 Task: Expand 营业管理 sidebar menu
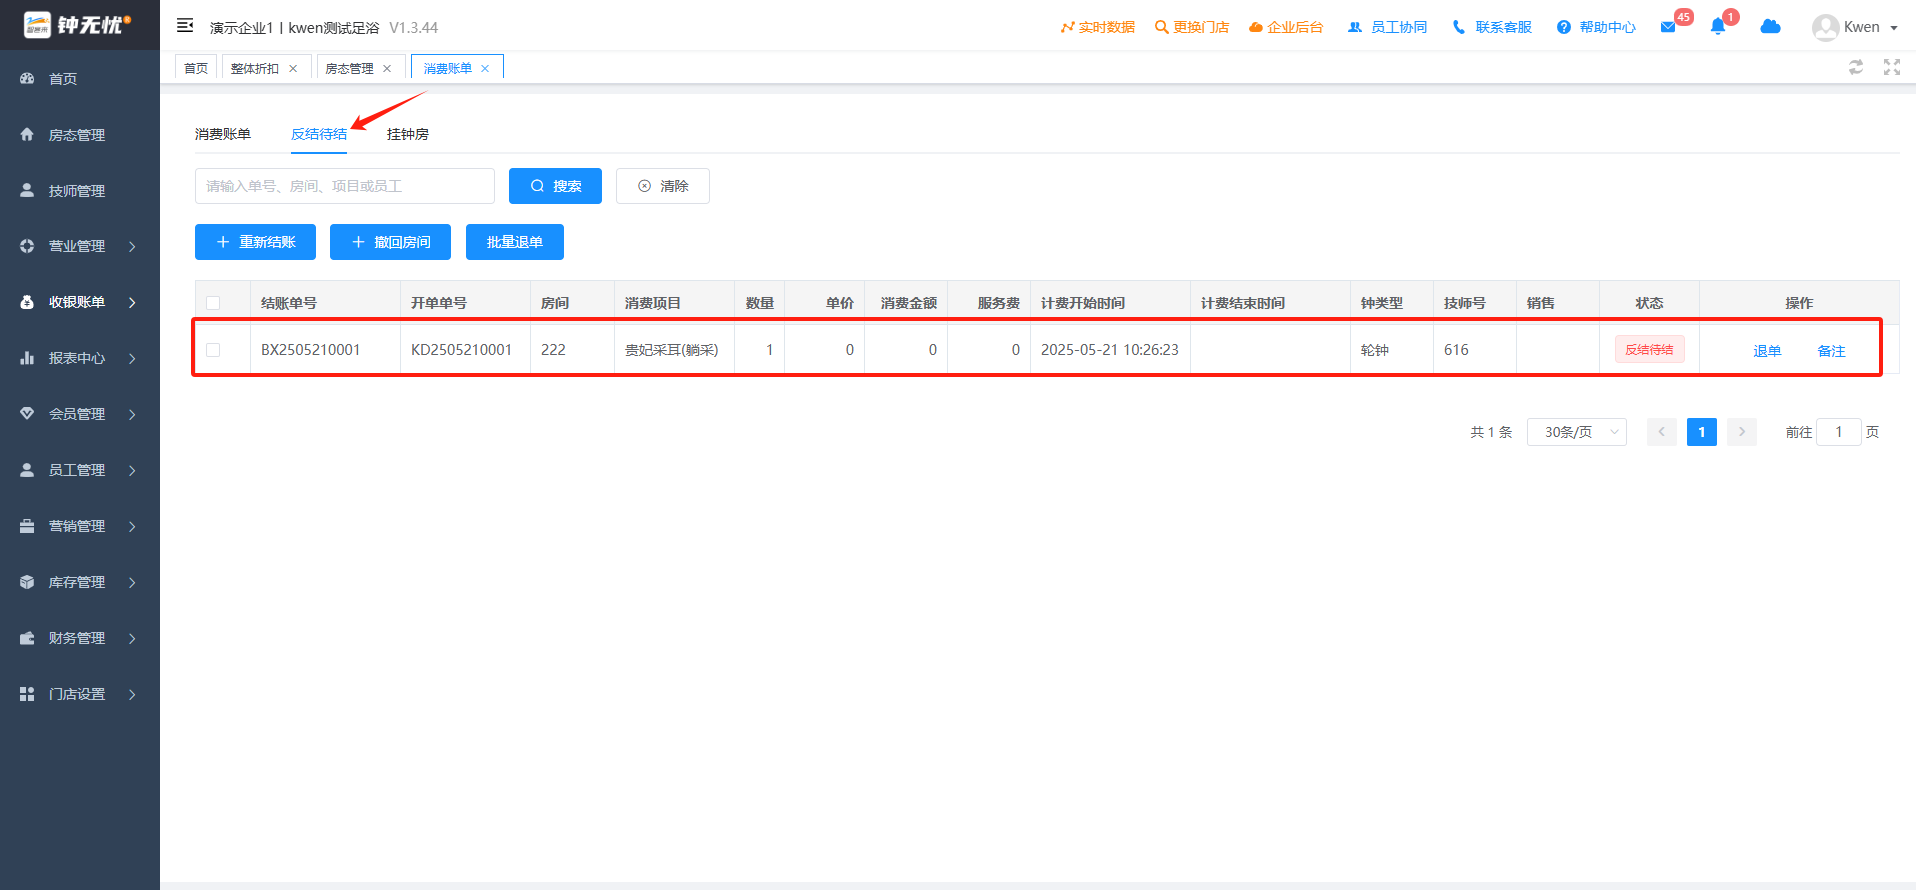[80, 246]
